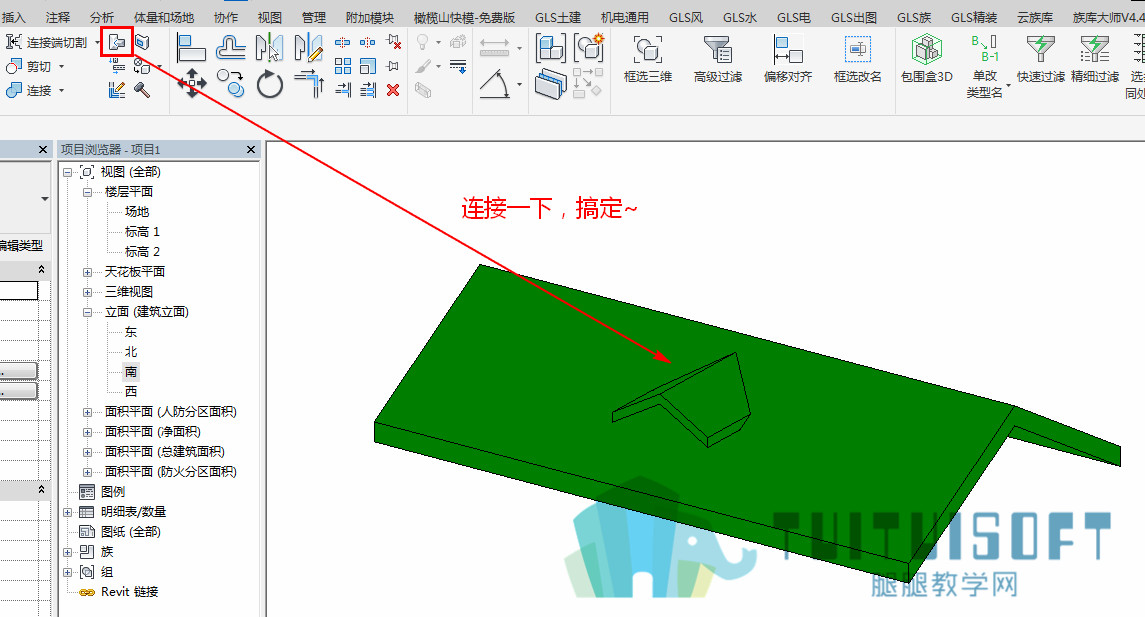Click the Pin icon
Screen dimensions: 1145x617
pyautogui.click(x=393, y=66)
